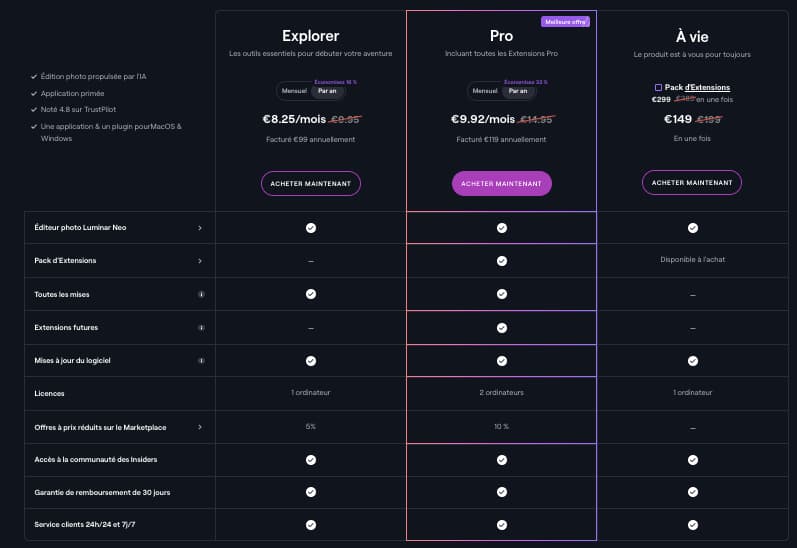
Task: Click Explorer checkmark for Garantie de remboursement
Action: tap(311, 492)
